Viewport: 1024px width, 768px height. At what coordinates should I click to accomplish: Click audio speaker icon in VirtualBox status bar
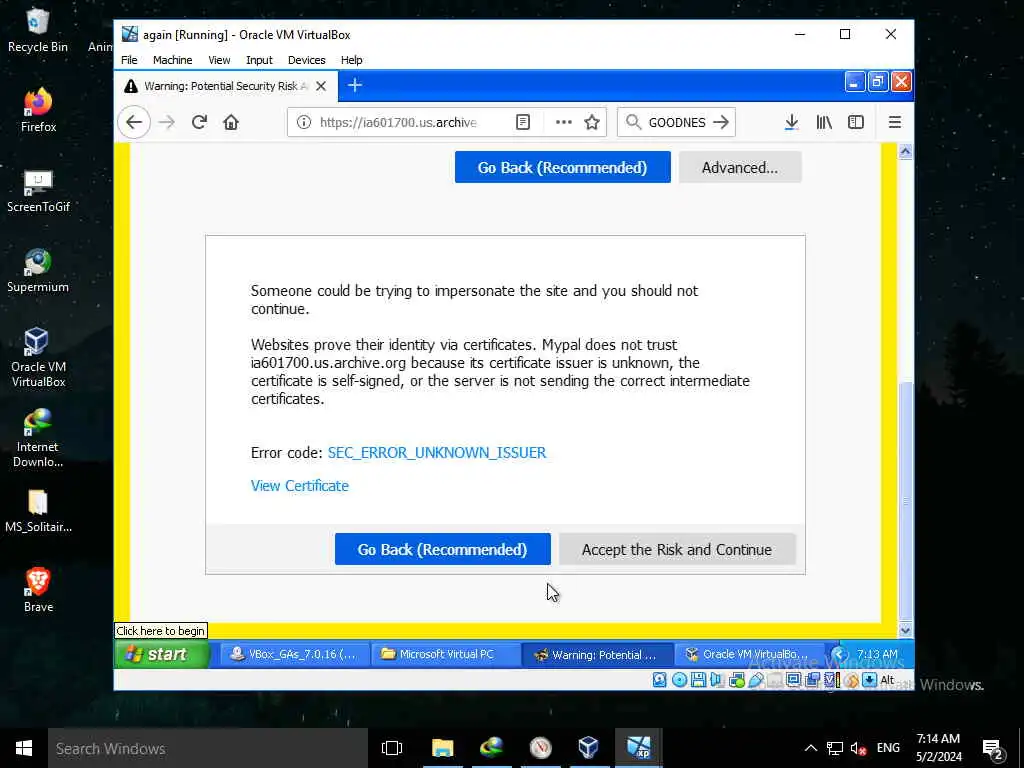[x=716, y=680]
